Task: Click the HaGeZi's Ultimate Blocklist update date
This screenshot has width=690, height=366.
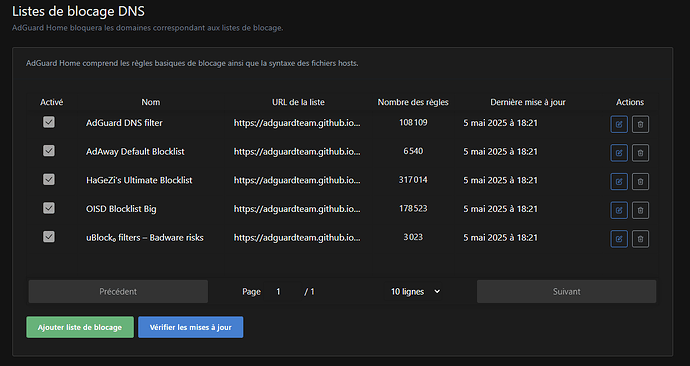Action: click(x=500, y=180)
